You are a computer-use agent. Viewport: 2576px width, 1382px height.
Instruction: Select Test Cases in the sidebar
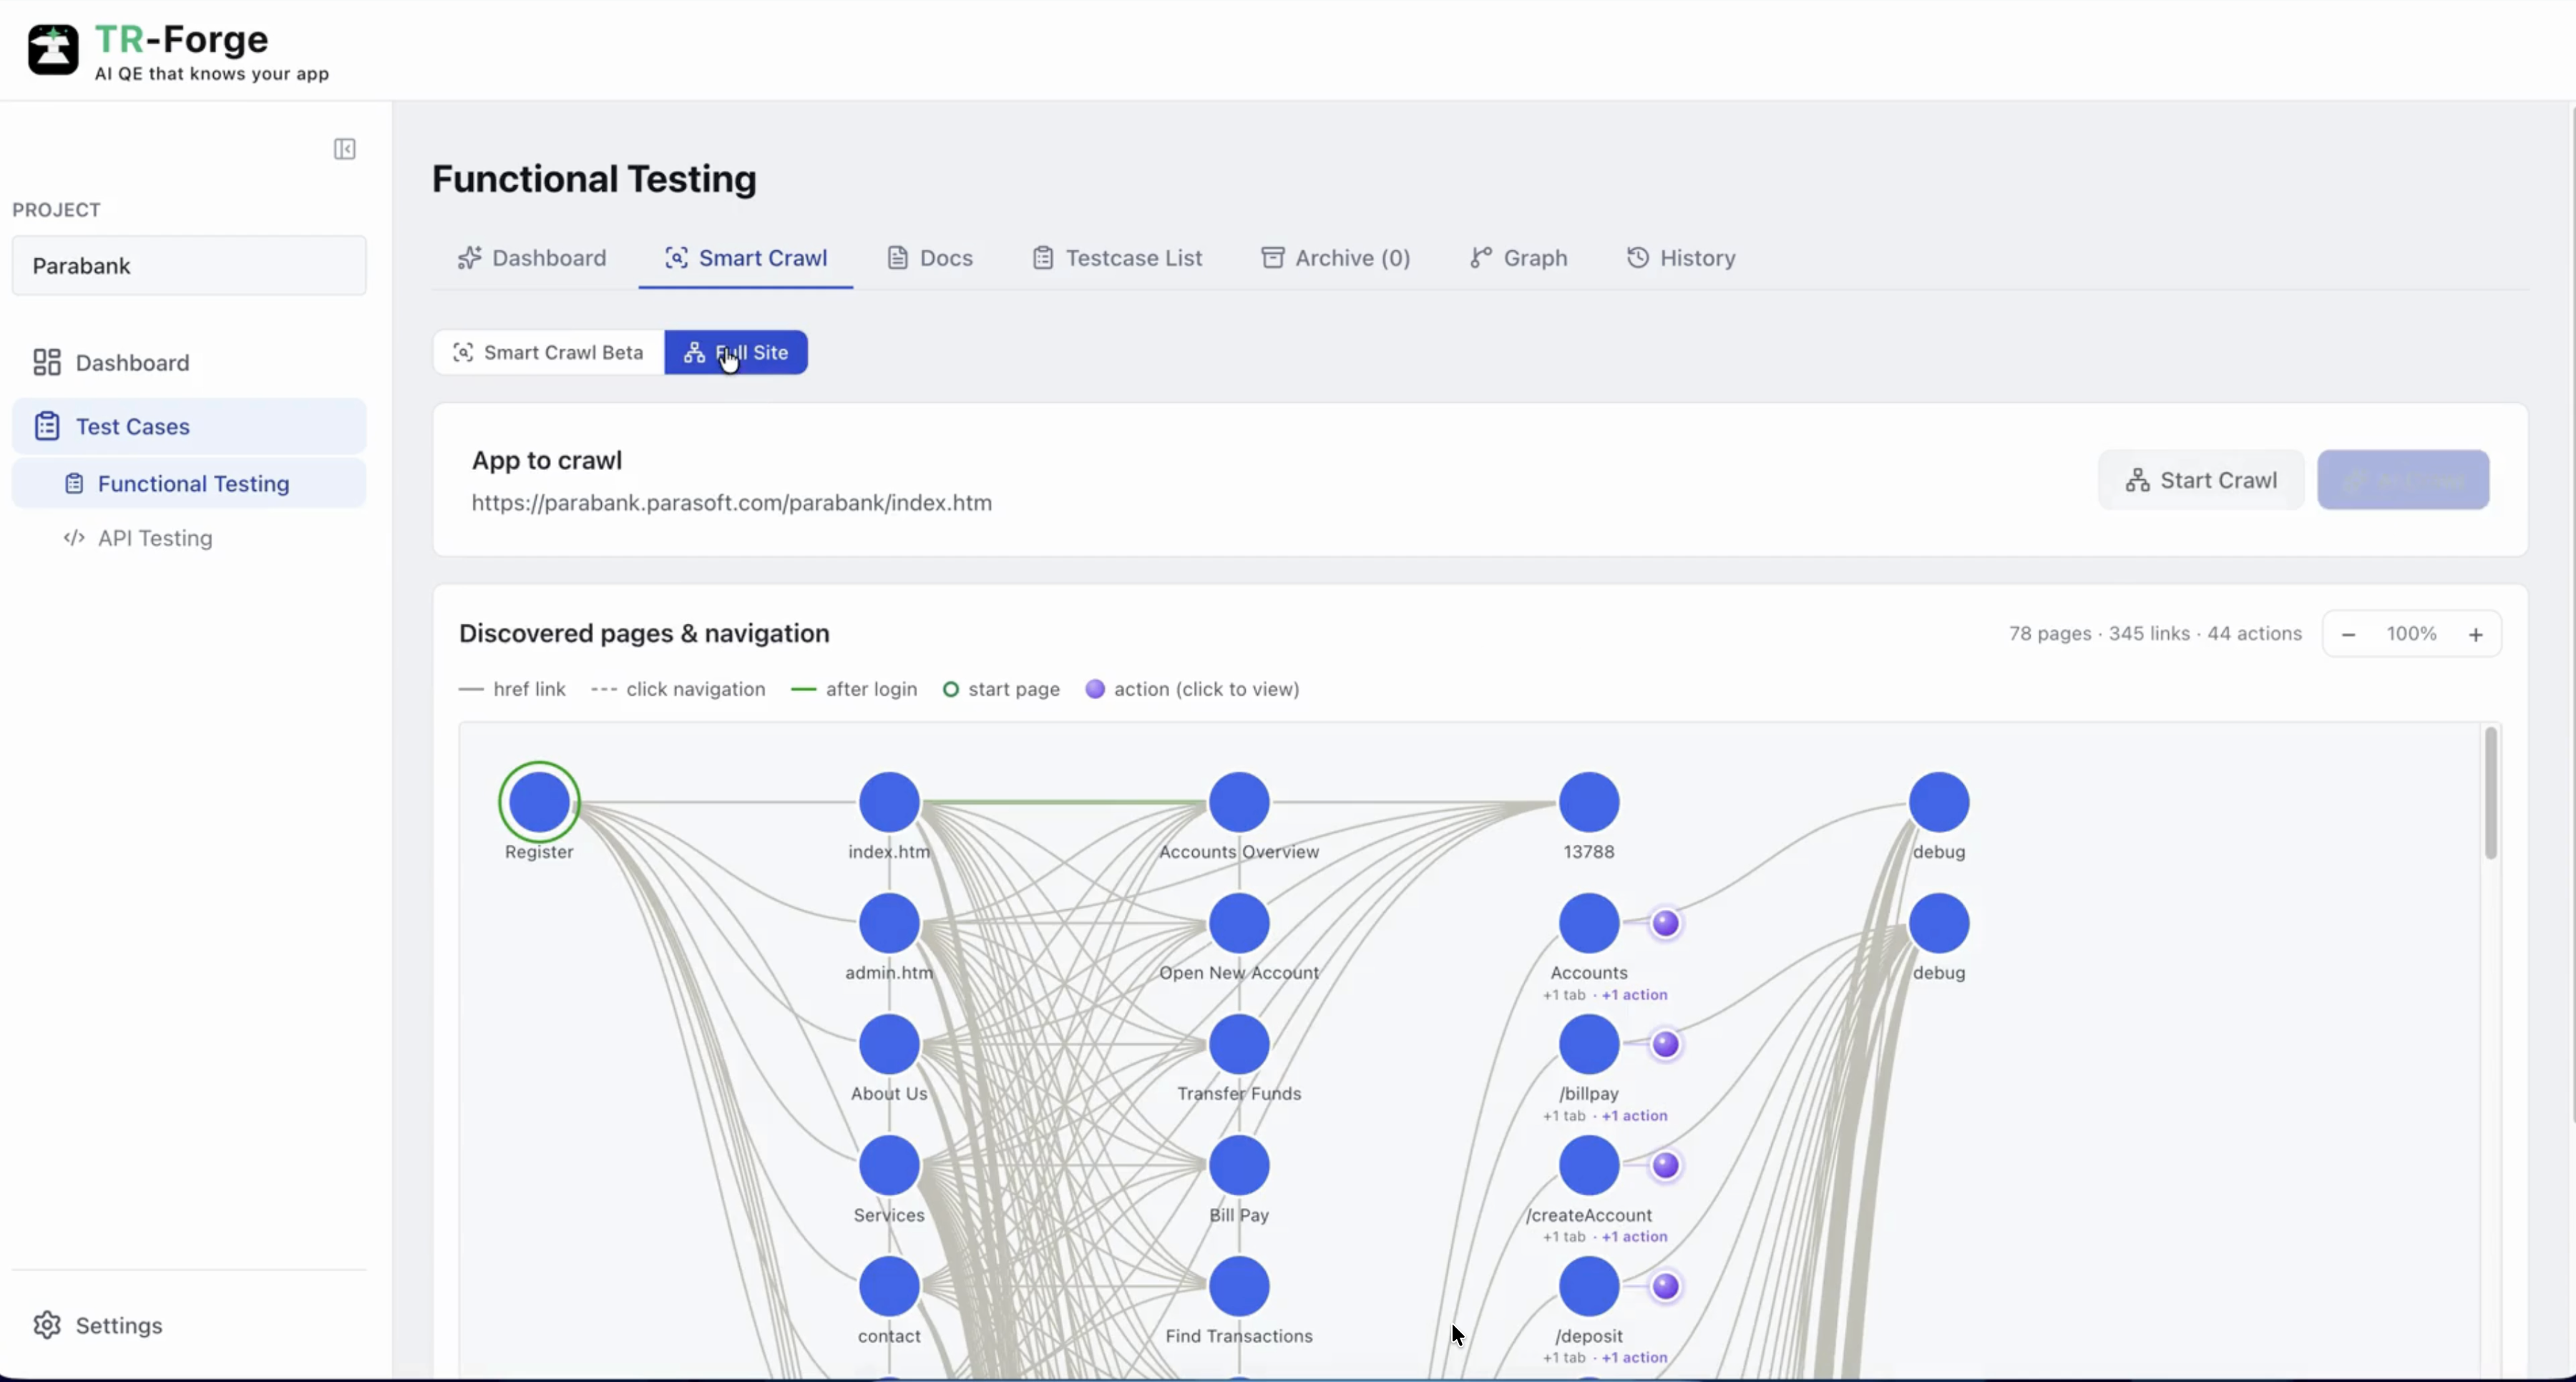[x=189, y=426]
